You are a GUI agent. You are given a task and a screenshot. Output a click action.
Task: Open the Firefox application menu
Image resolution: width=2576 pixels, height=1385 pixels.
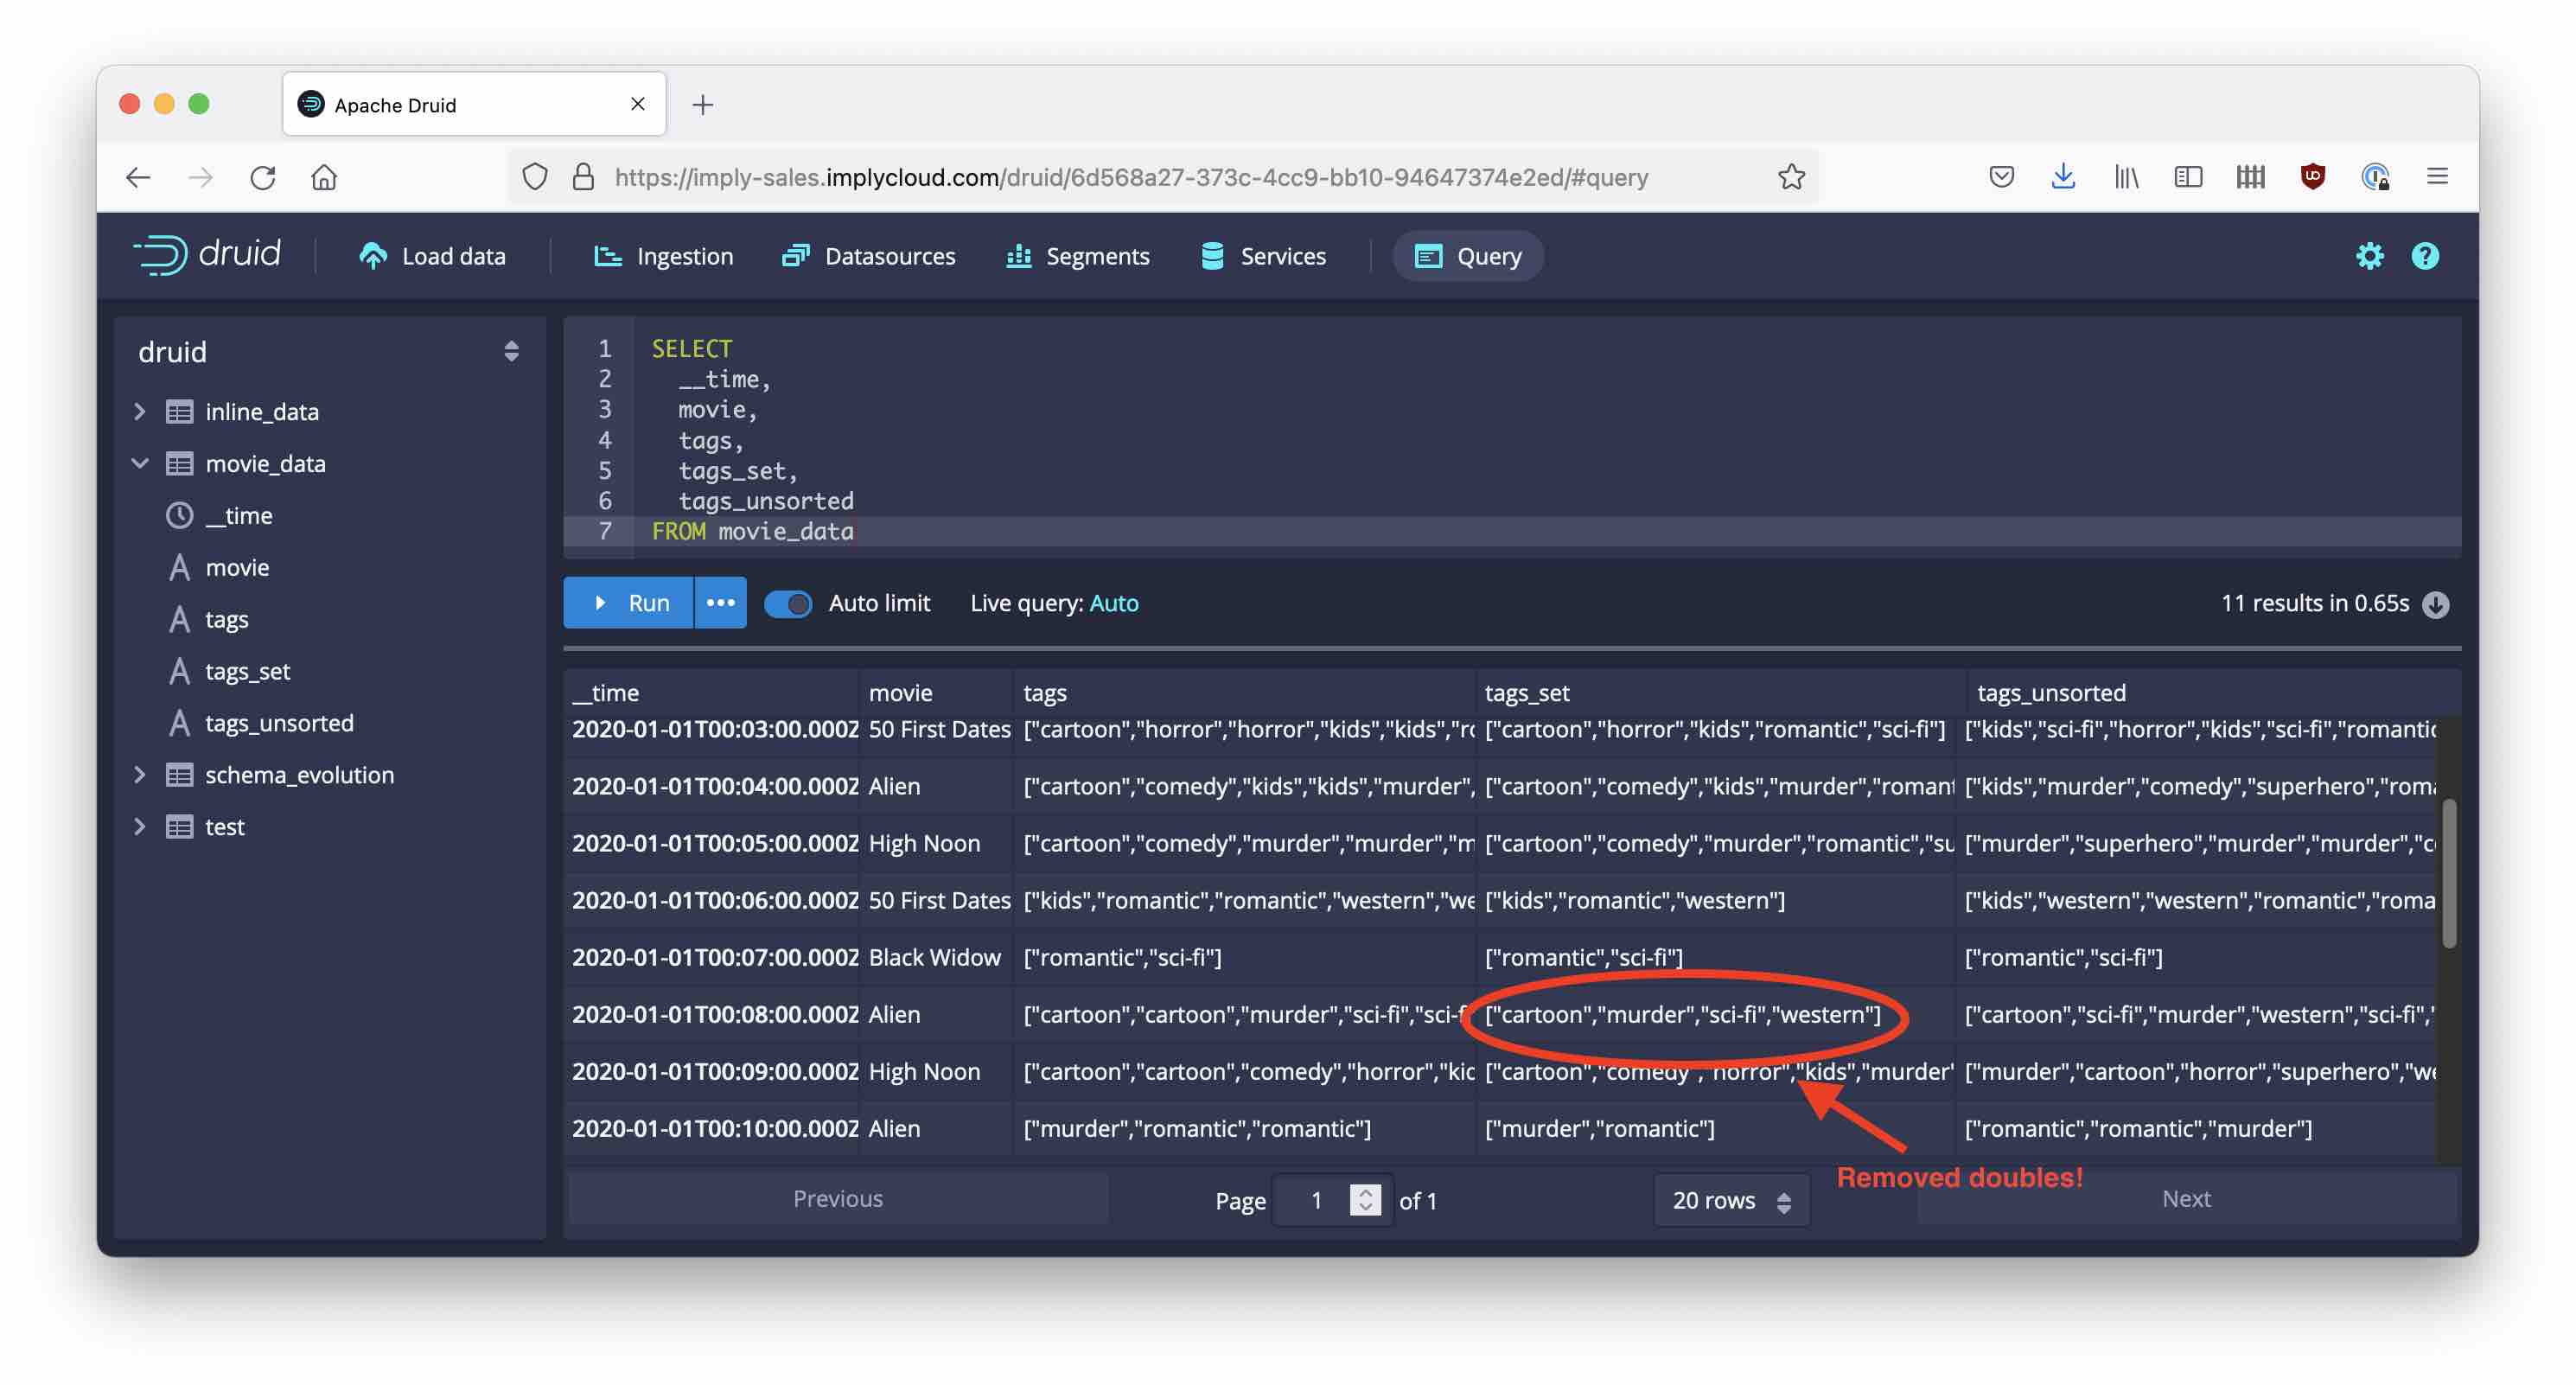pos(2438,177)
